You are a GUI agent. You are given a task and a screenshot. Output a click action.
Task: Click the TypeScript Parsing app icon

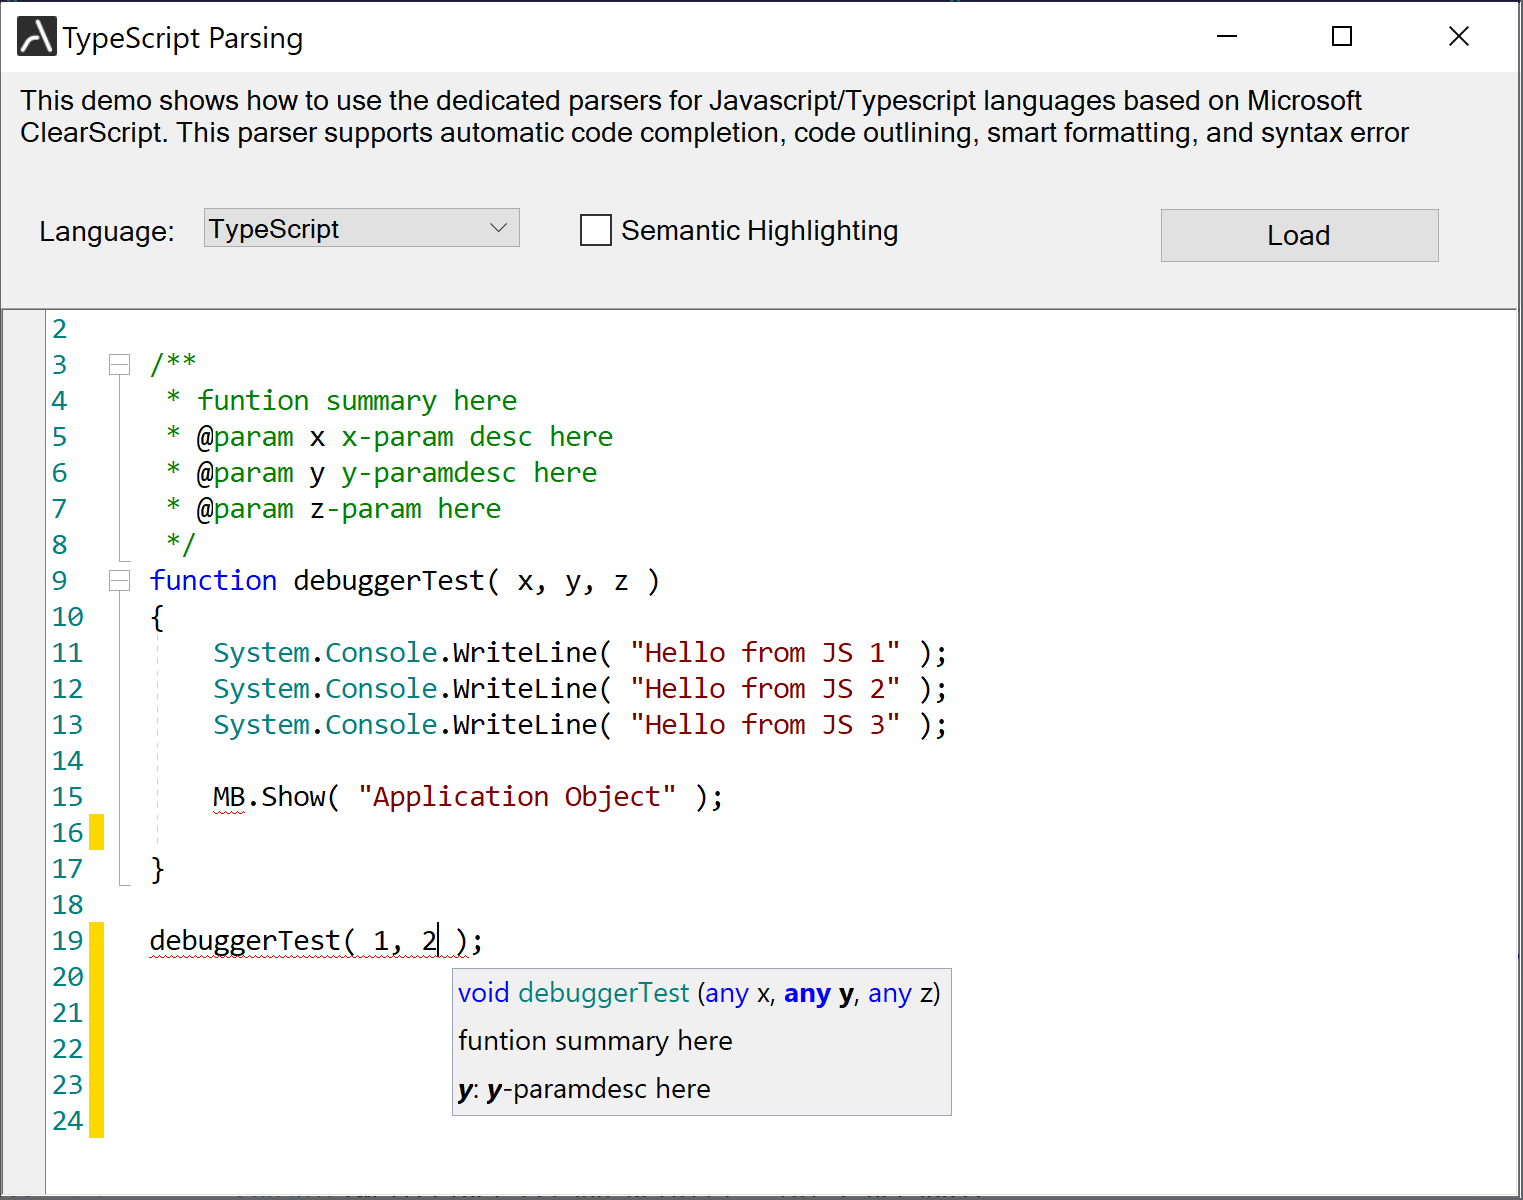point(37,37)
